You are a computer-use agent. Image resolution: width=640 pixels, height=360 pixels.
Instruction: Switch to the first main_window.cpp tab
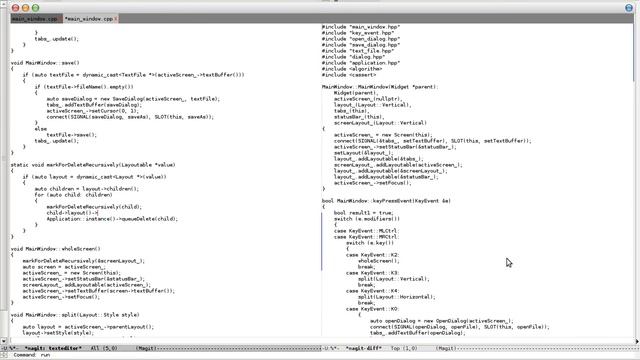[x=36, y=19]
